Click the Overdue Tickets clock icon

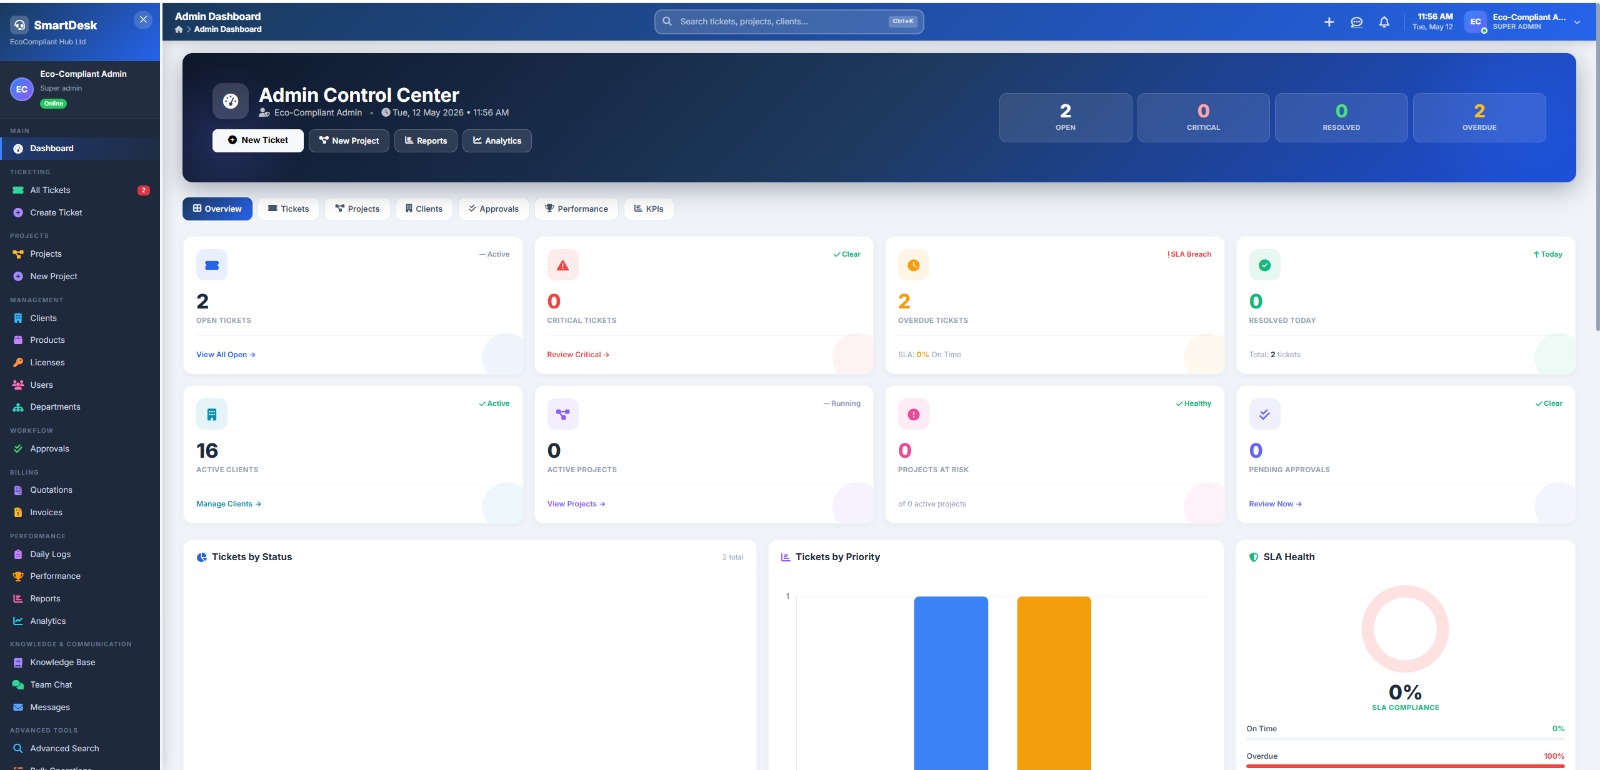(x=914, y=265)
